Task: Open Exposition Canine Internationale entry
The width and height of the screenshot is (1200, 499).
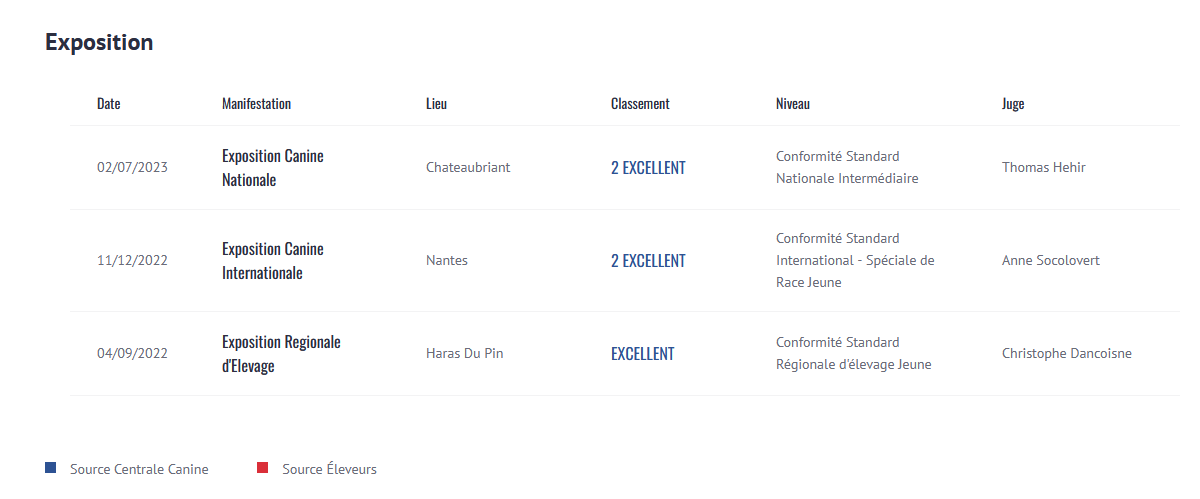Action: pyautogui.click(x=273, y=261)
